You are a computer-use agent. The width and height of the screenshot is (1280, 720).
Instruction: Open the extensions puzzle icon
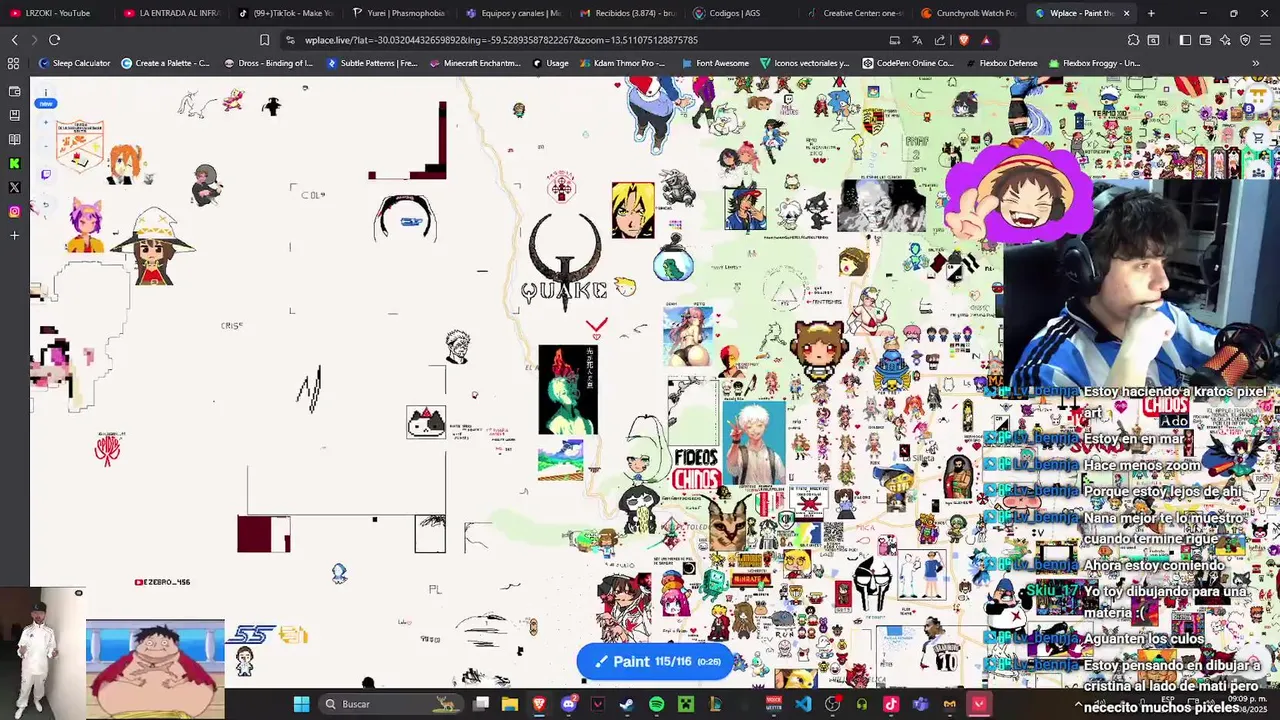(x=1133, y=40)
